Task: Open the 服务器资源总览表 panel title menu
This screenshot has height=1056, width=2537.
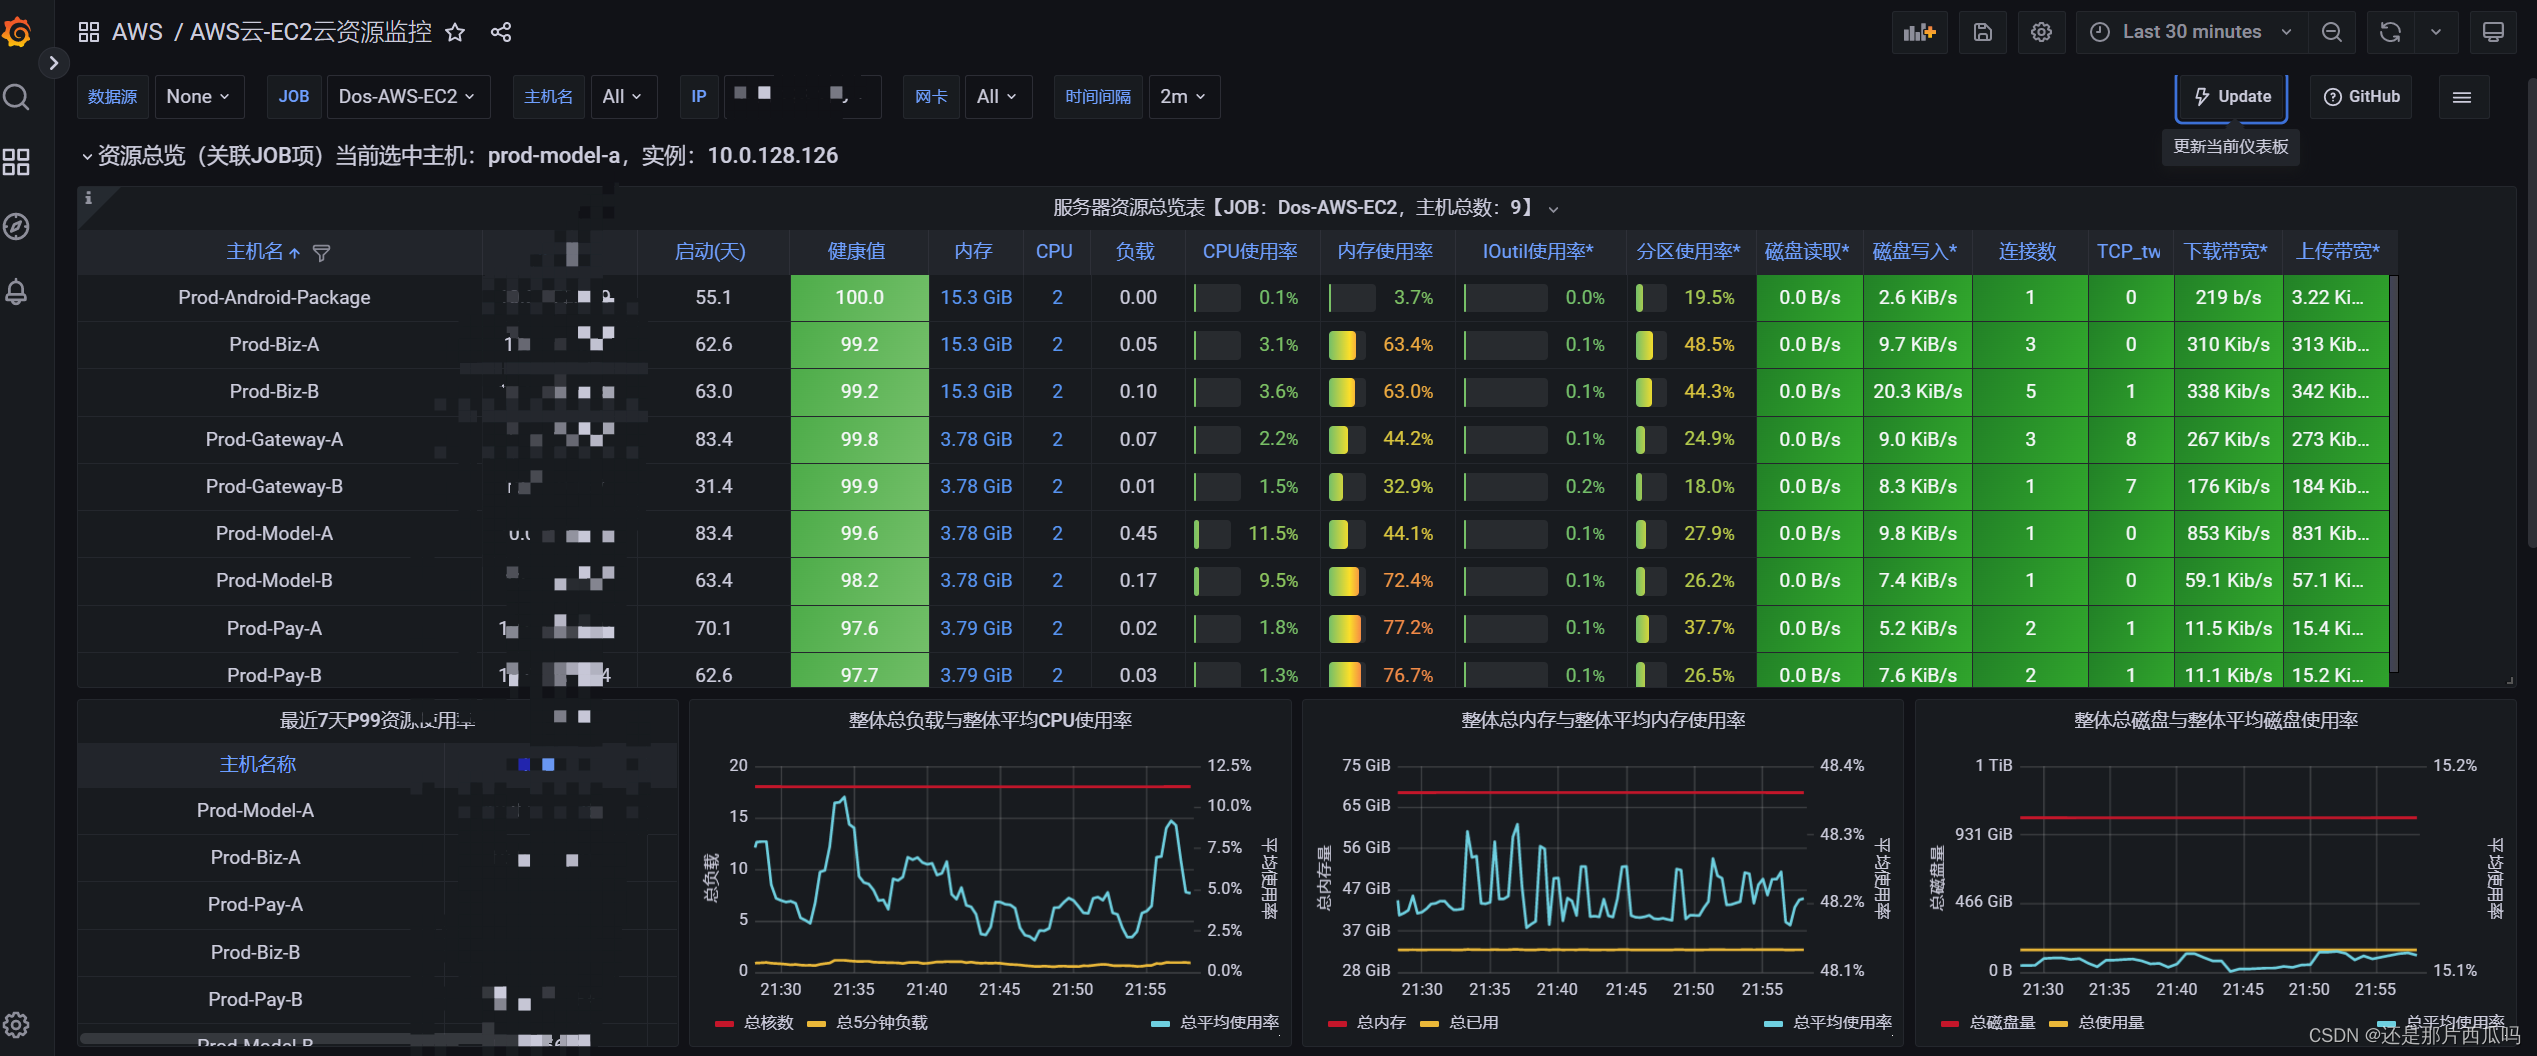Action: tap(1305, 208)
